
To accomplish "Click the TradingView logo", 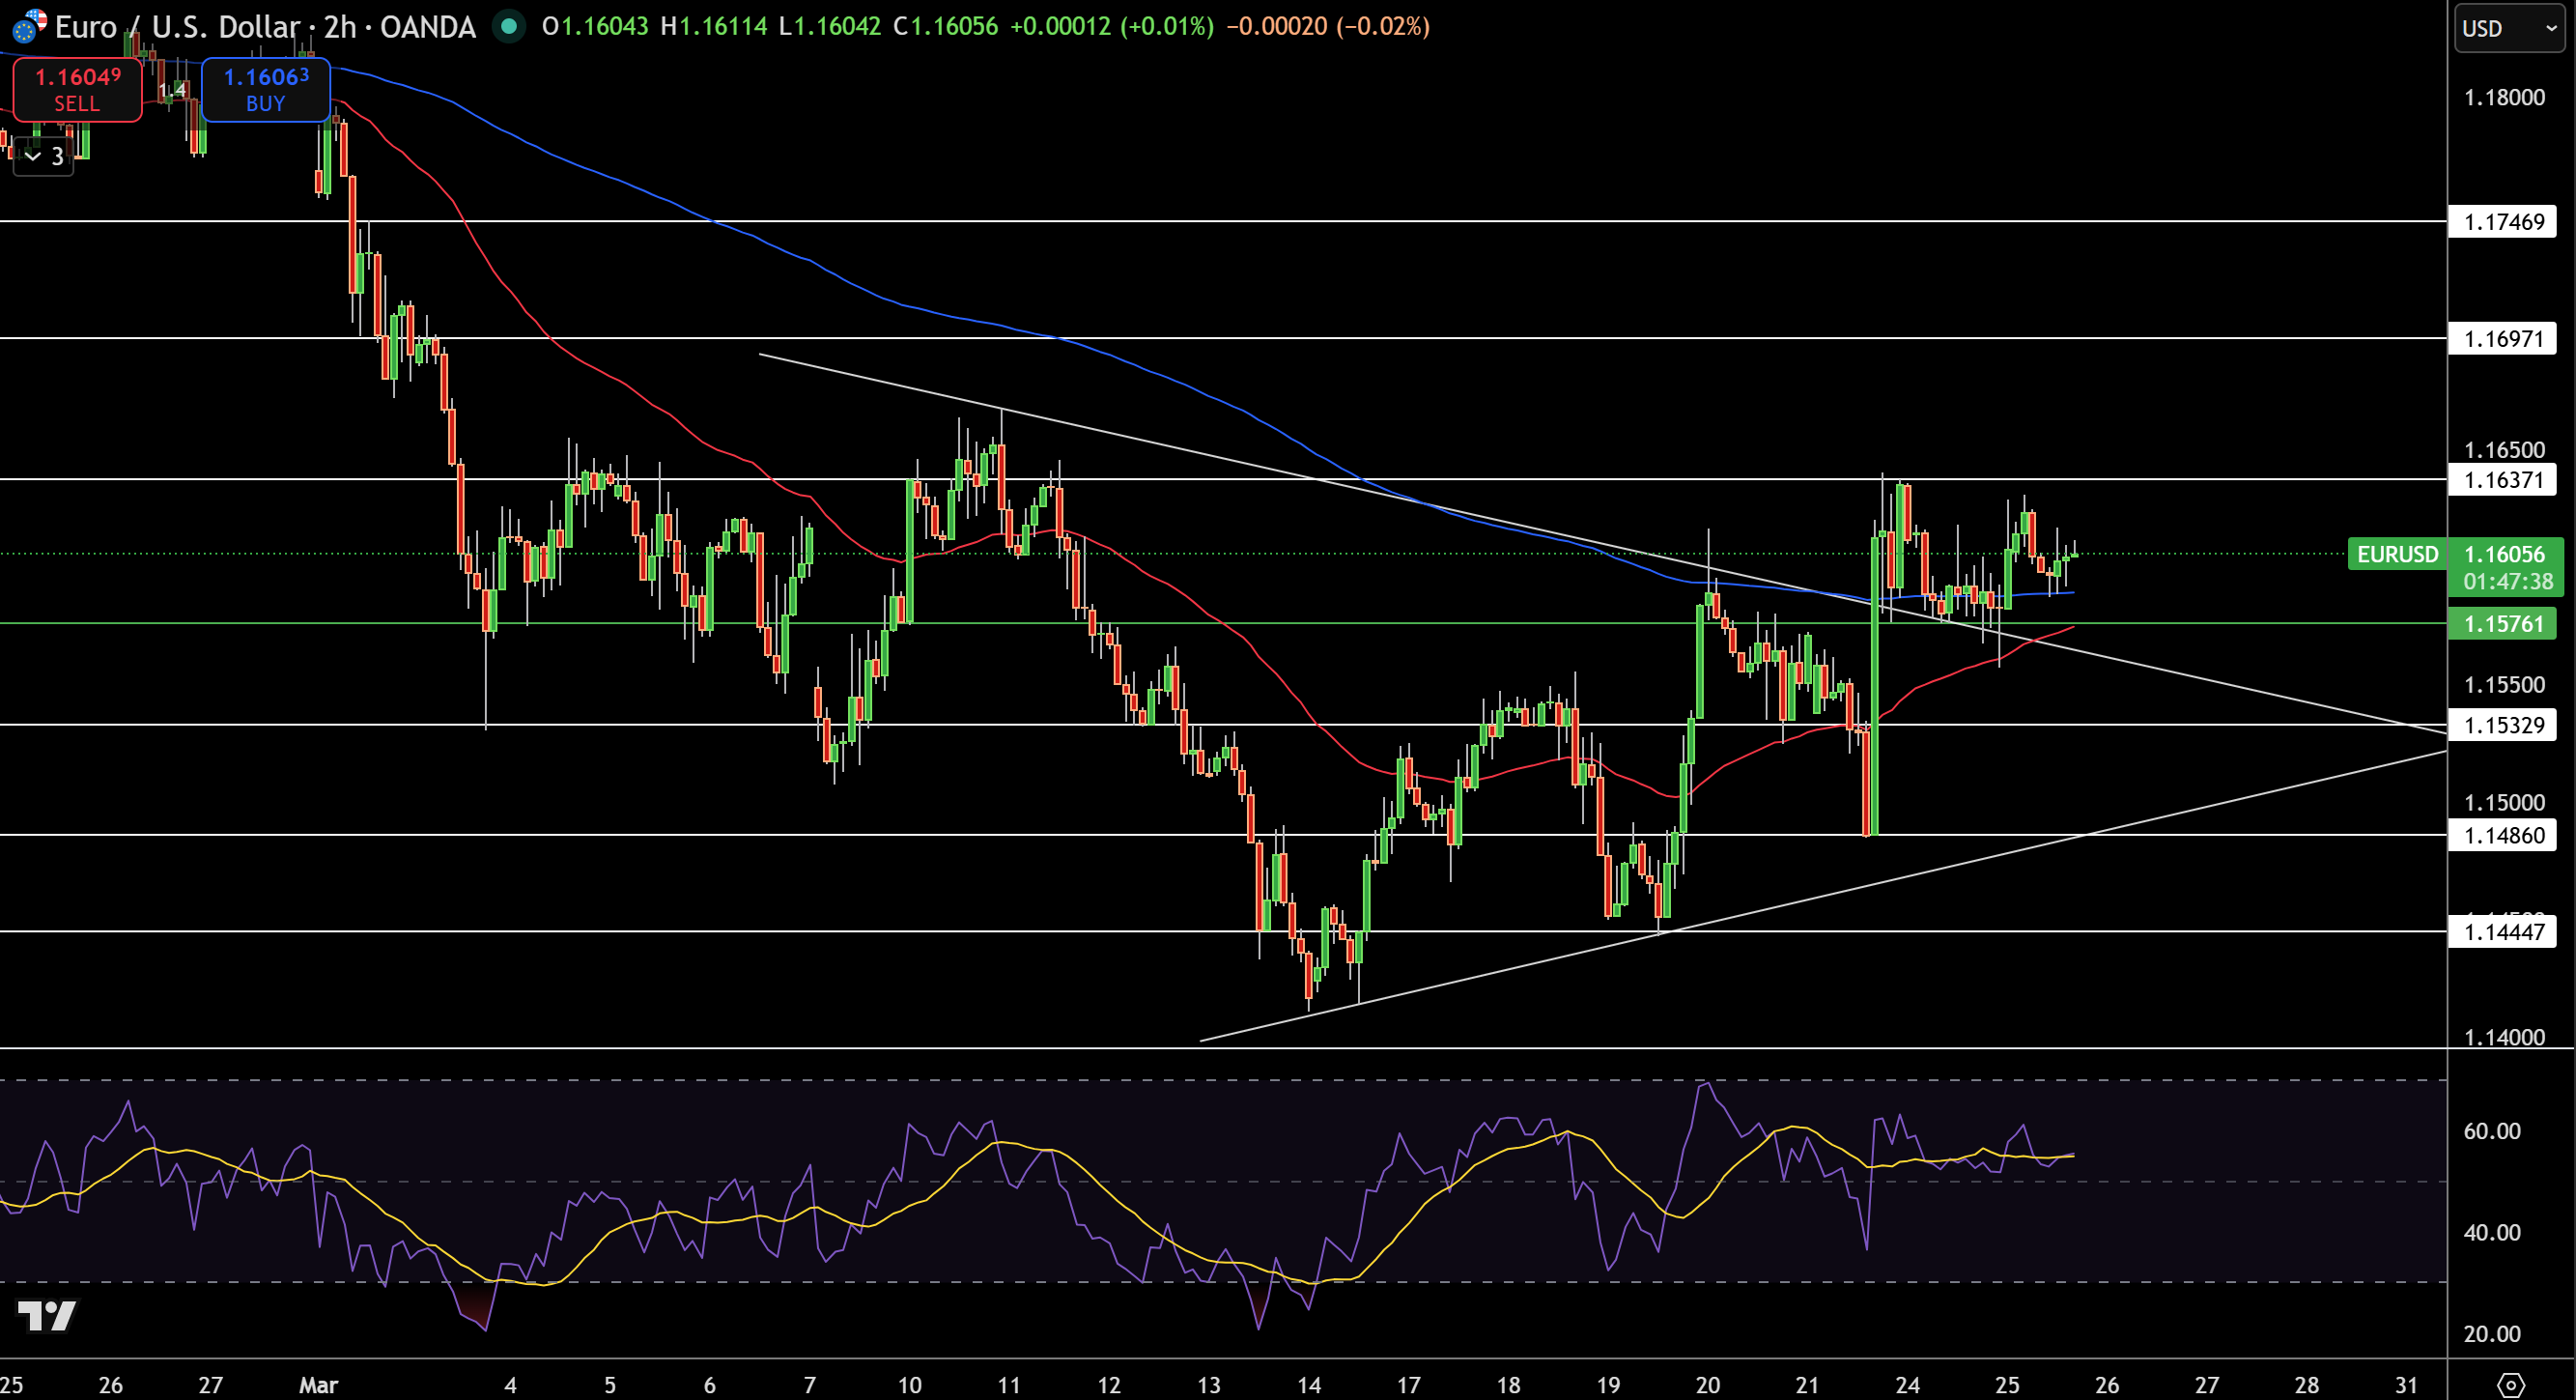I will (47, 1315).
